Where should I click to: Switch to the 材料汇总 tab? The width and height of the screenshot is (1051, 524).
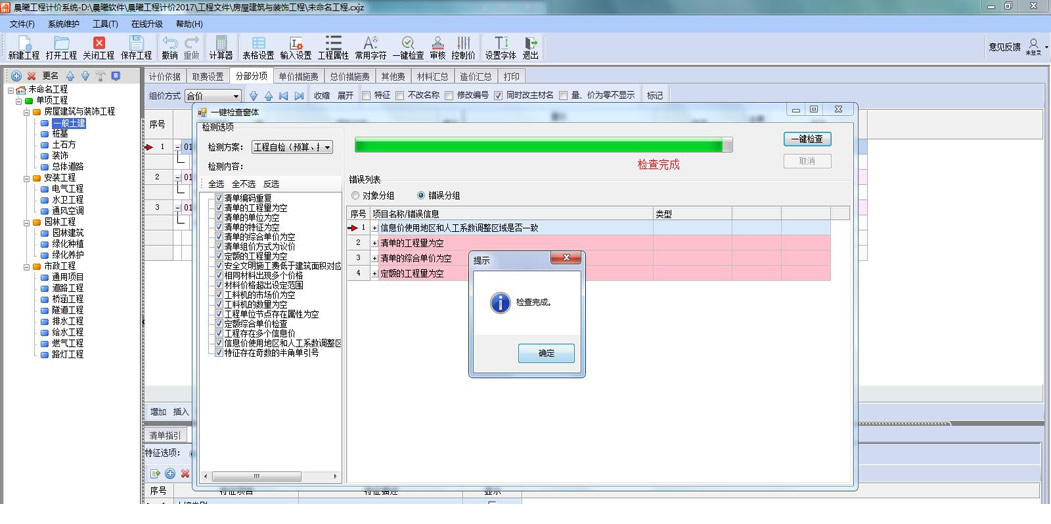click(x=432, y=76)
